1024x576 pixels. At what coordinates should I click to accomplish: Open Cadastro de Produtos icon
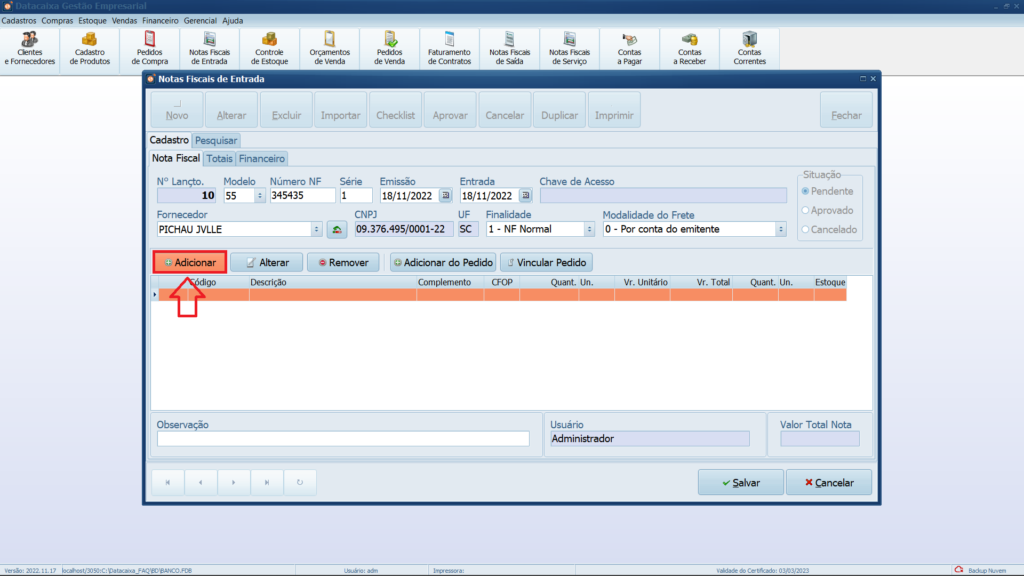click(90, 48)
